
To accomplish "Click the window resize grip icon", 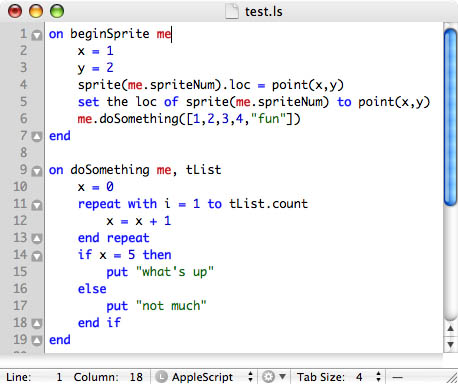I will [x=452, y=378].
